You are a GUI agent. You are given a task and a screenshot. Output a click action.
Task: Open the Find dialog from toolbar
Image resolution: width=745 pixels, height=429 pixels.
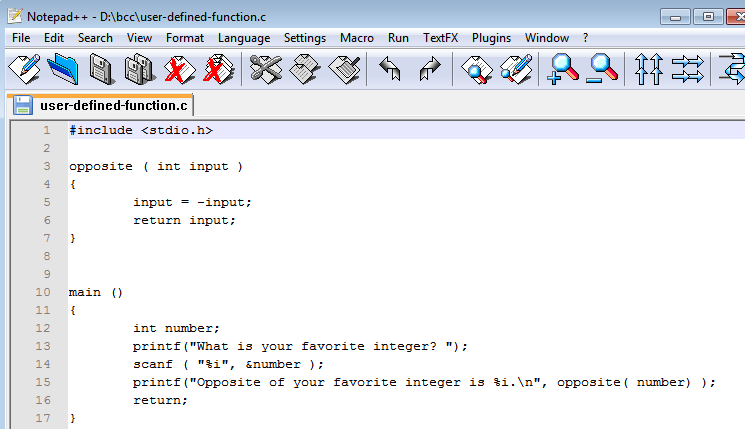(476, 69)
